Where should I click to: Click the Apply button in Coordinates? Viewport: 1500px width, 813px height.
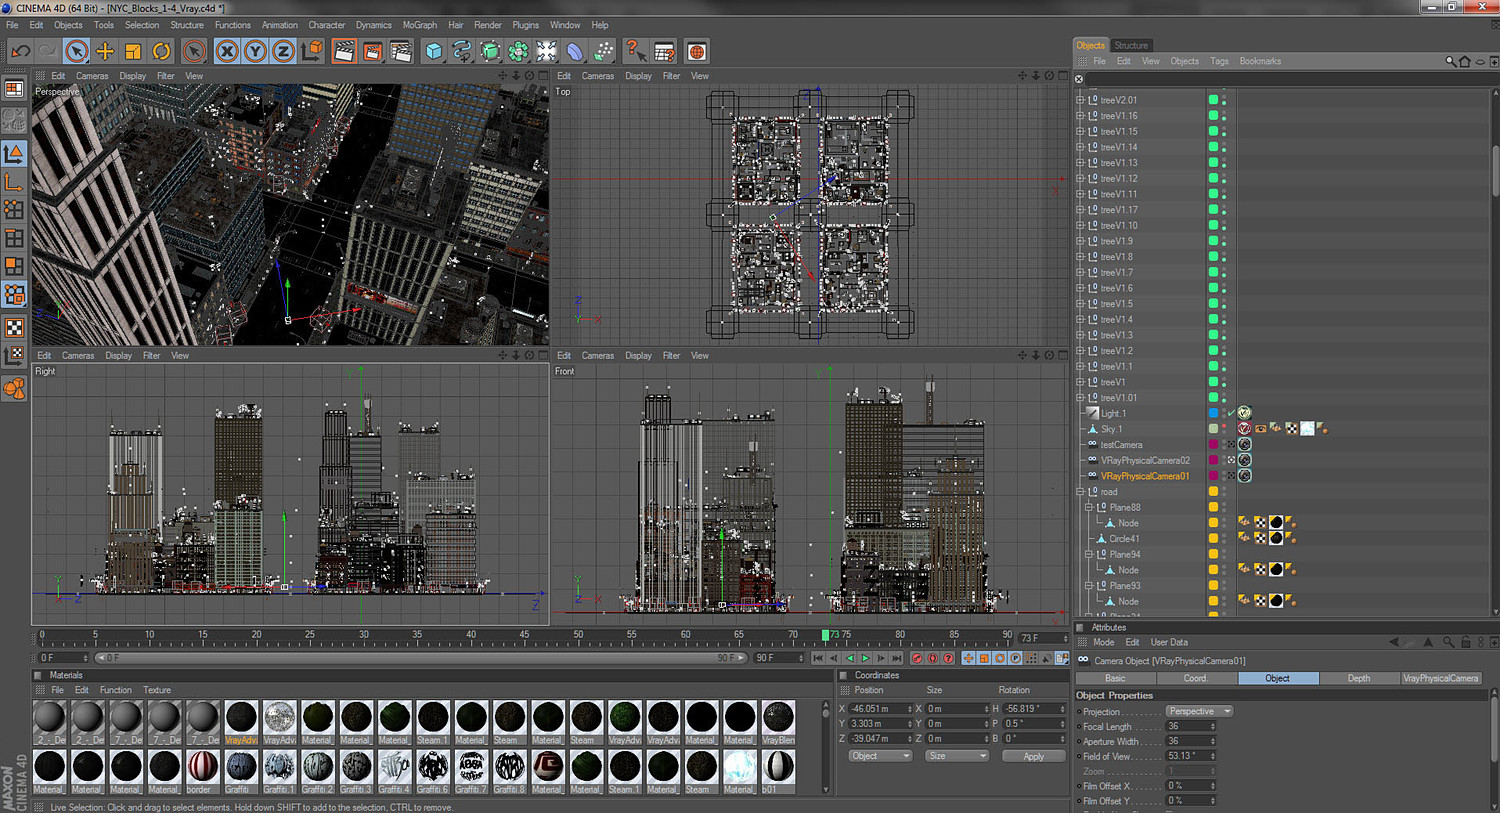[x=1033, y=756]
